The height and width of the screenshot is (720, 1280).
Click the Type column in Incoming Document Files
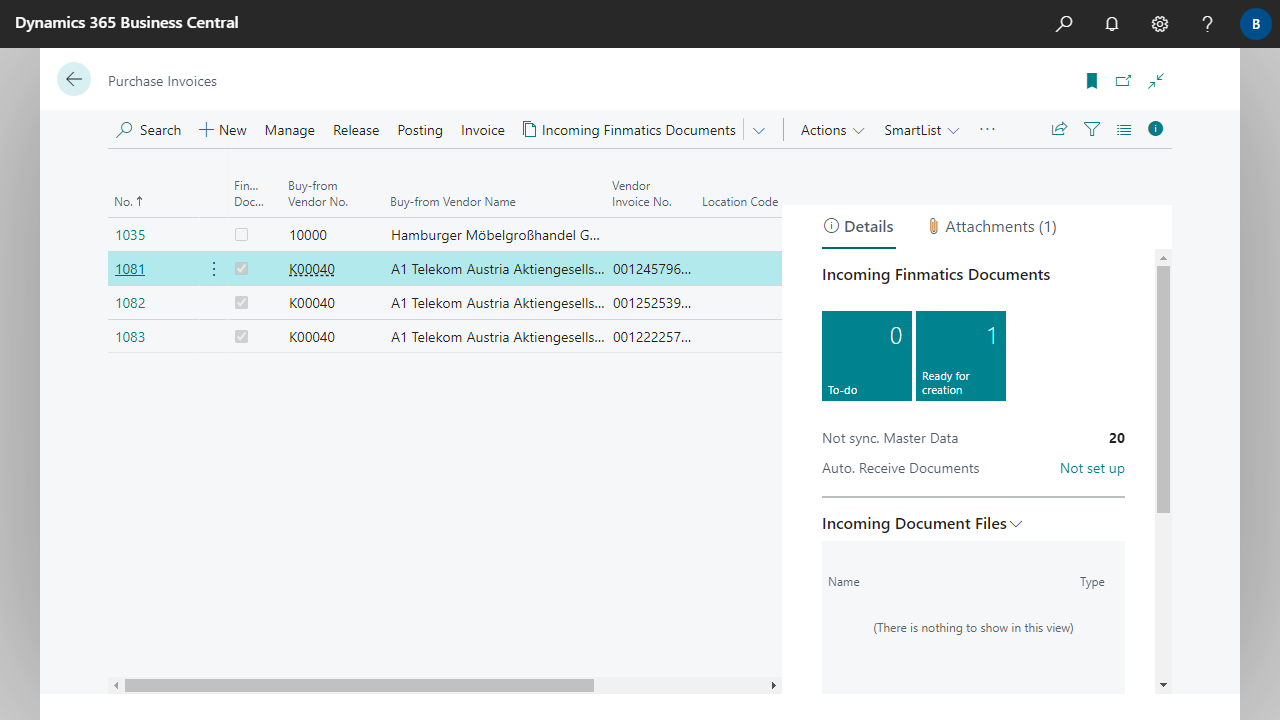(1092, 582)
